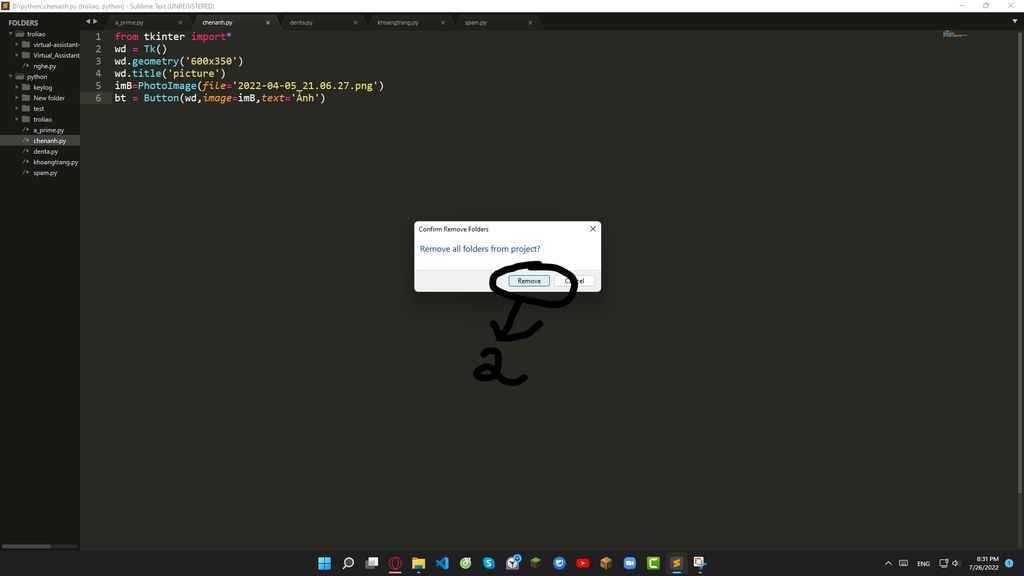
Task: Open spam.py from the sidebar
Action: tap(45, 172)
